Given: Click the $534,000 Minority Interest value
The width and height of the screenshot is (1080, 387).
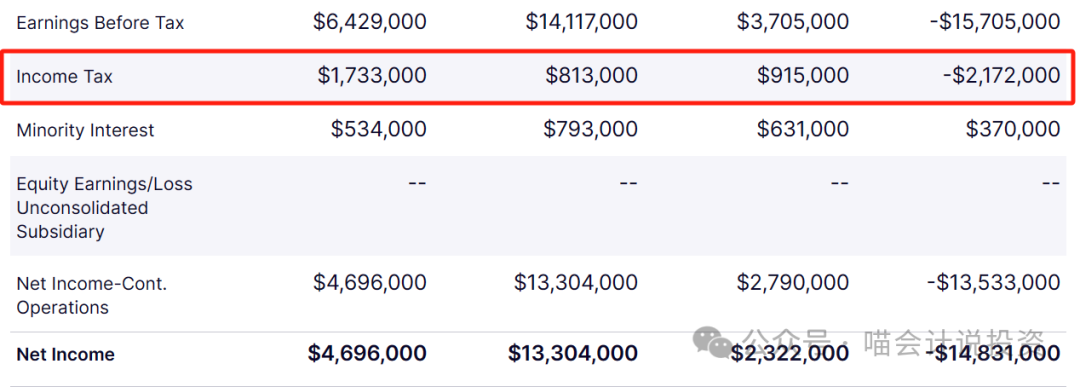Looking at the screenshot, I should 379,129.
